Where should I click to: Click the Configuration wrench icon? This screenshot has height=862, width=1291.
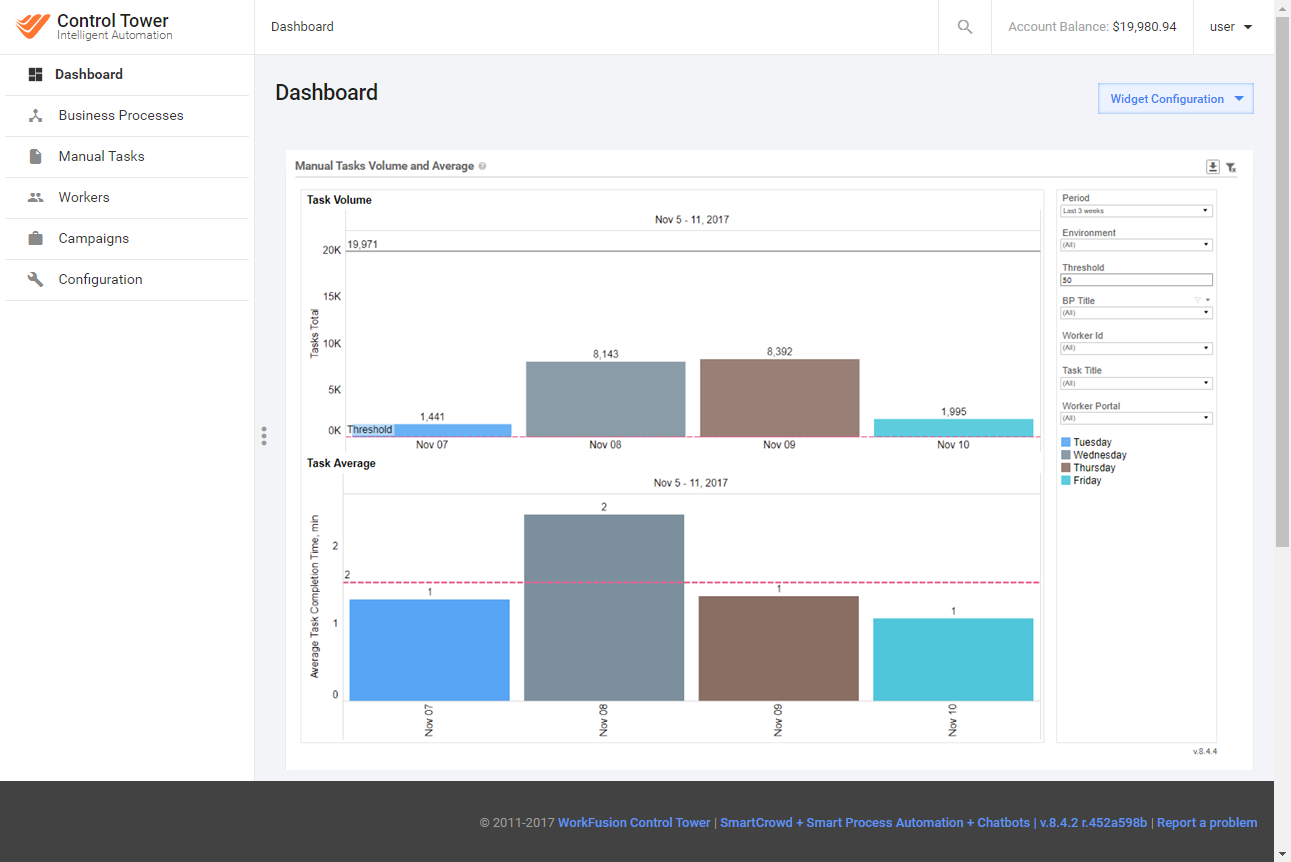(36, 280)
